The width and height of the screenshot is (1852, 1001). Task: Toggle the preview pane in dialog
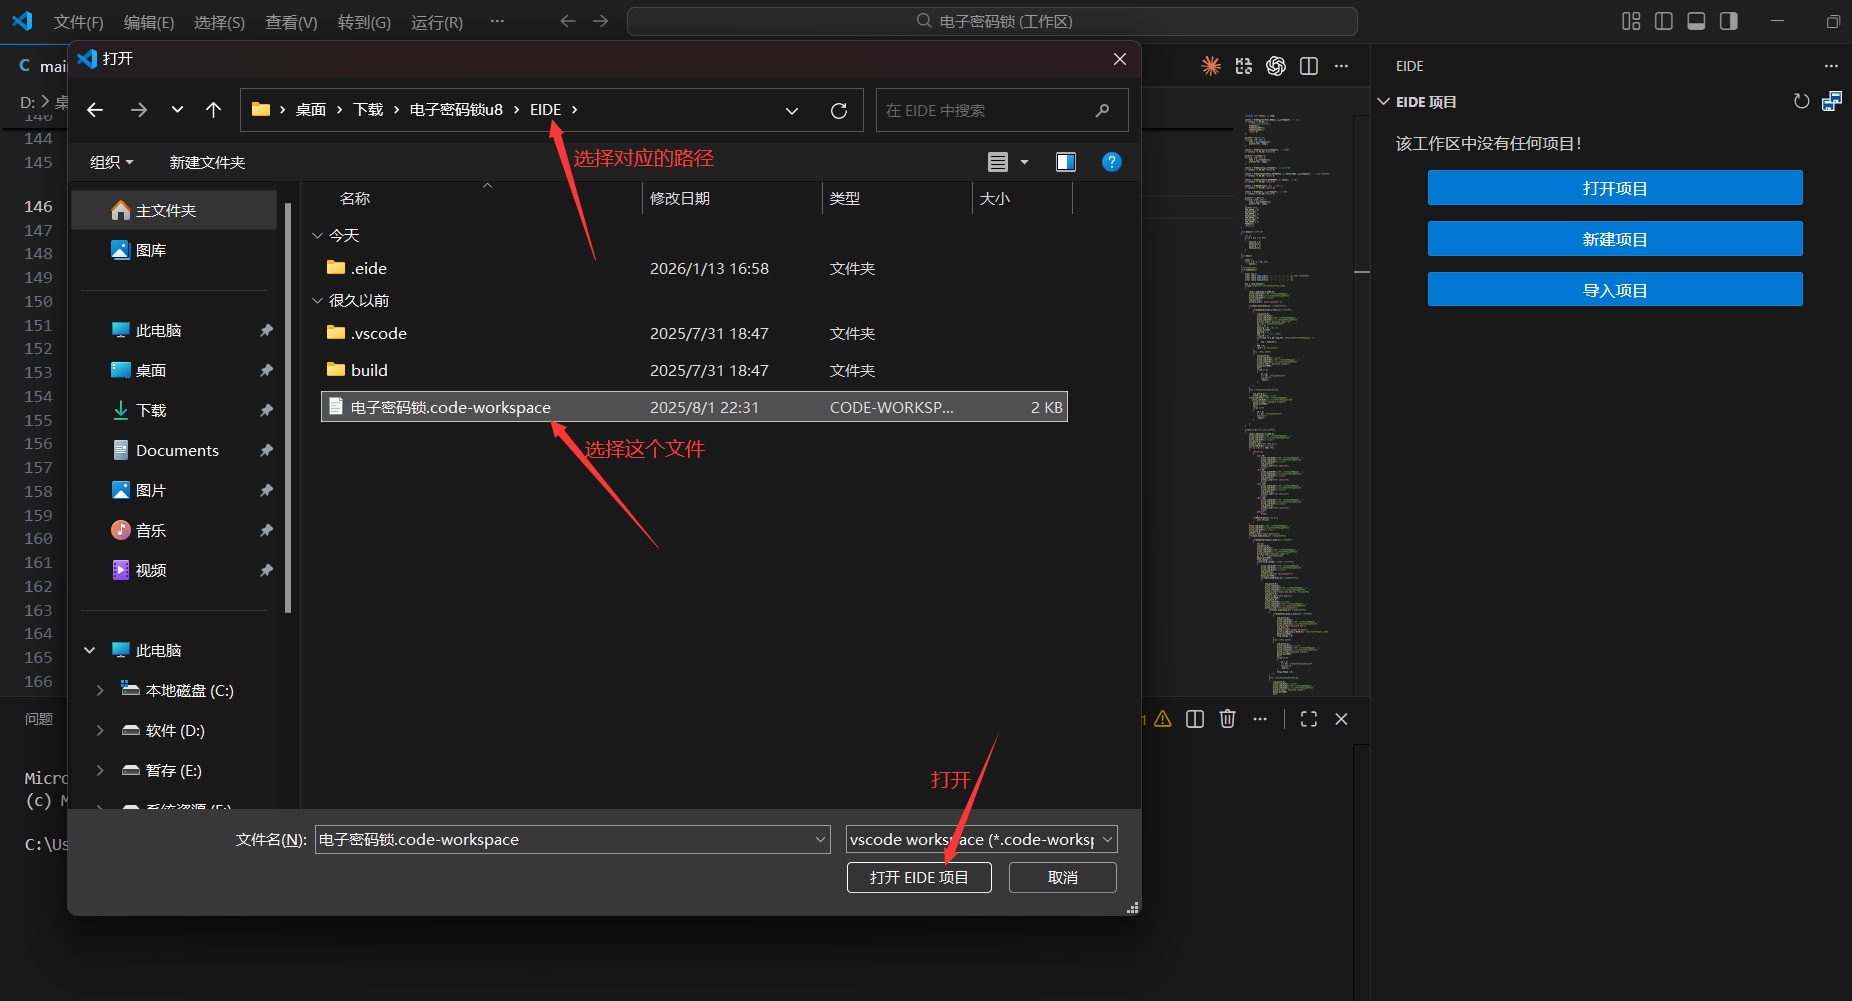[1066, 162]
